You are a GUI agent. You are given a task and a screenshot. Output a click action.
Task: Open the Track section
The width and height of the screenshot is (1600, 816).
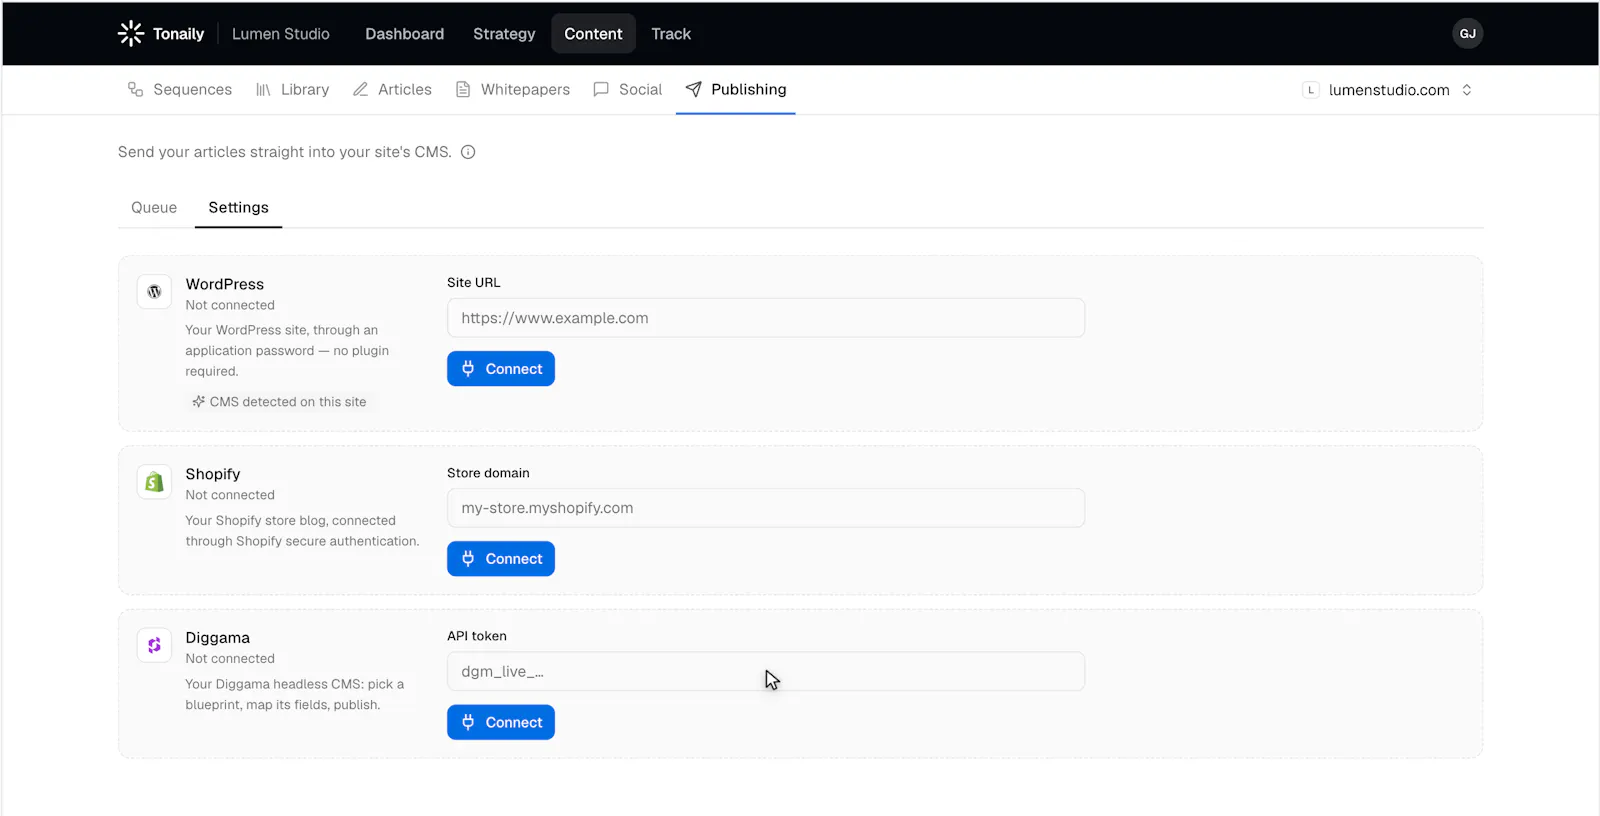pyautogui.click(x=671, y=34)
